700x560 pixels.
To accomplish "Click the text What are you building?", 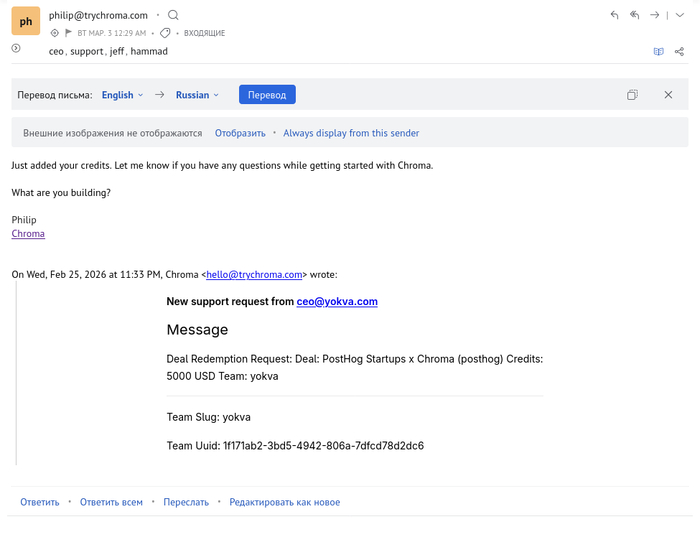I will point(61,192).
